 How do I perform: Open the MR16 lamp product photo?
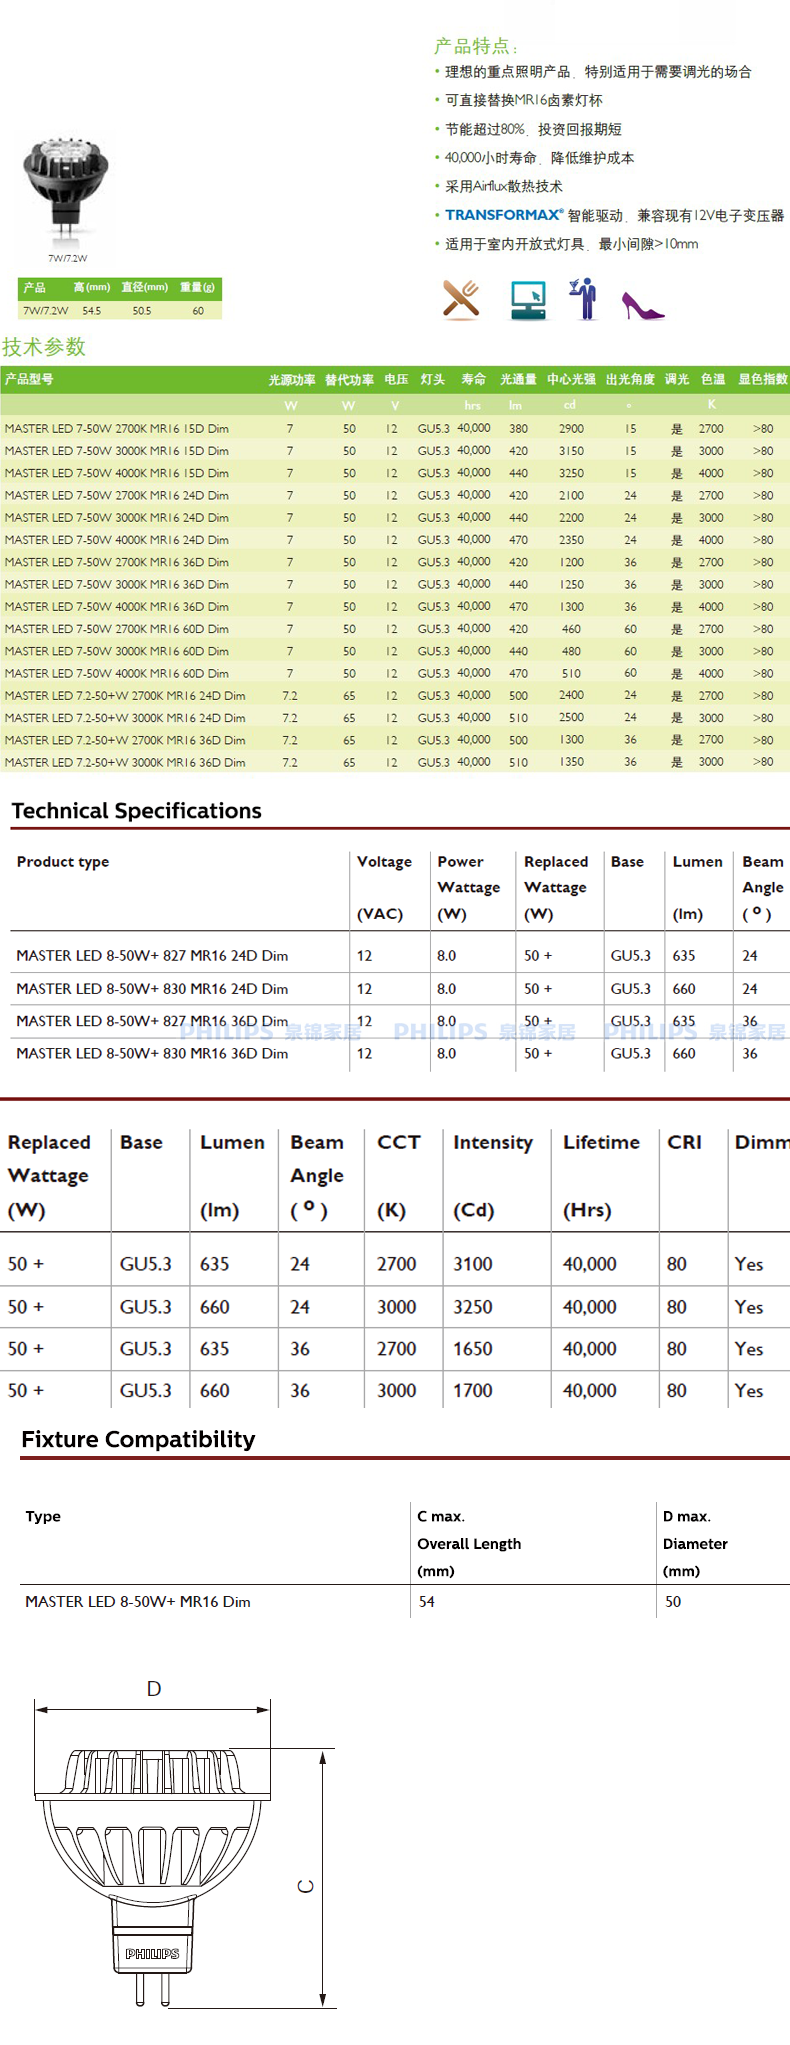click(x=67, y=186)
